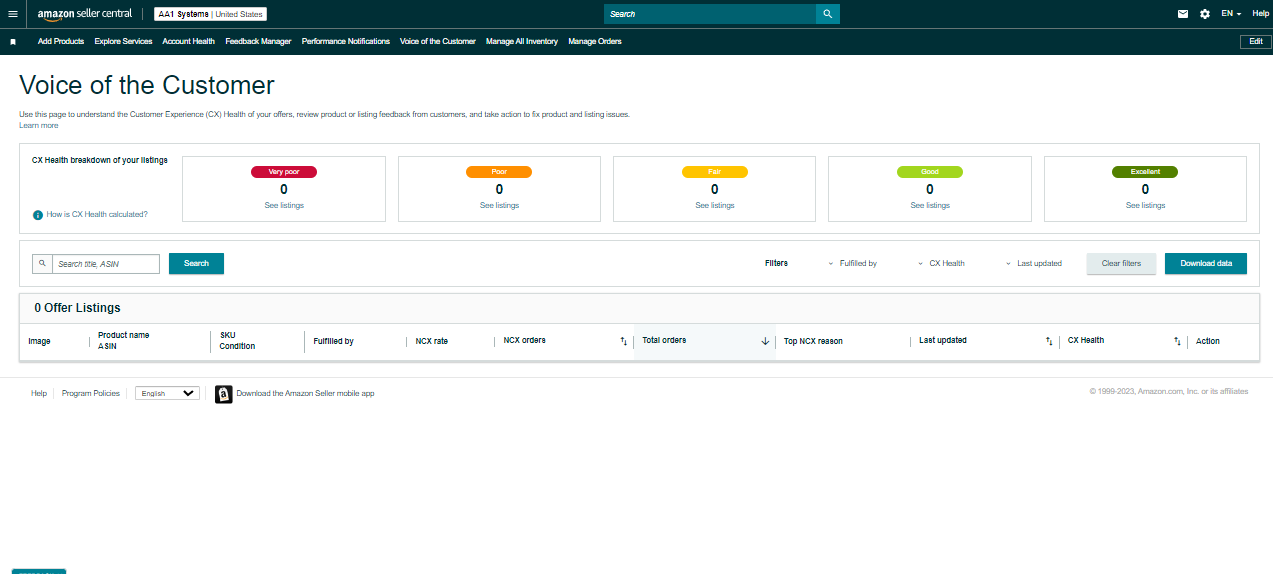Expand the Fulfilled by filter
Viewport: 1273px width, 574px height.
pyautogui.click(x=852, y=264)
